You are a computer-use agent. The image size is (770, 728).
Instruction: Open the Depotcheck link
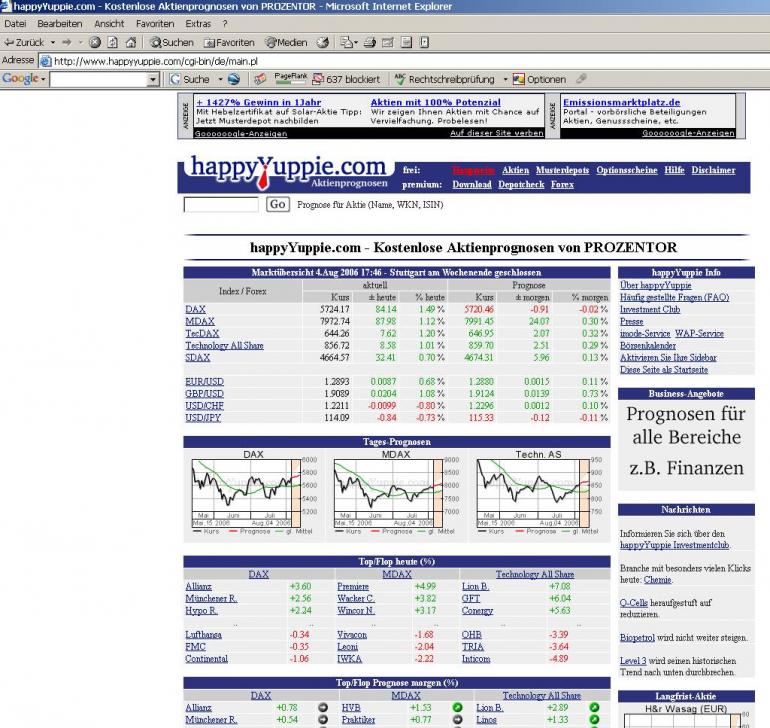pyautogui.click(x=521, y=185)
